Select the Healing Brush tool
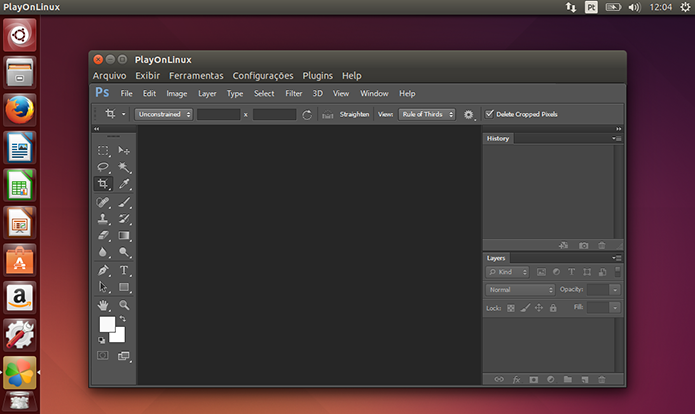Screen dimensions: 695x414 103,202
